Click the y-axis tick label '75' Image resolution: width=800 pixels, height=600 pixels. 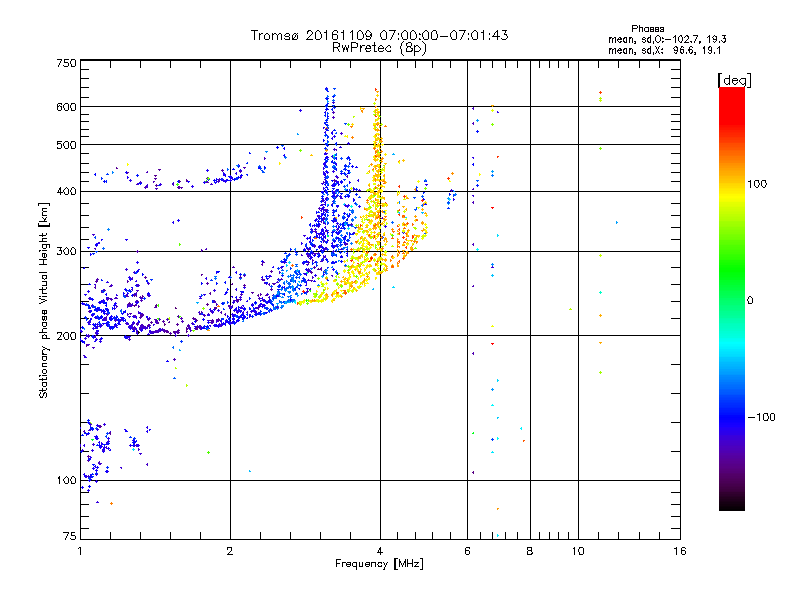[70, 536]
